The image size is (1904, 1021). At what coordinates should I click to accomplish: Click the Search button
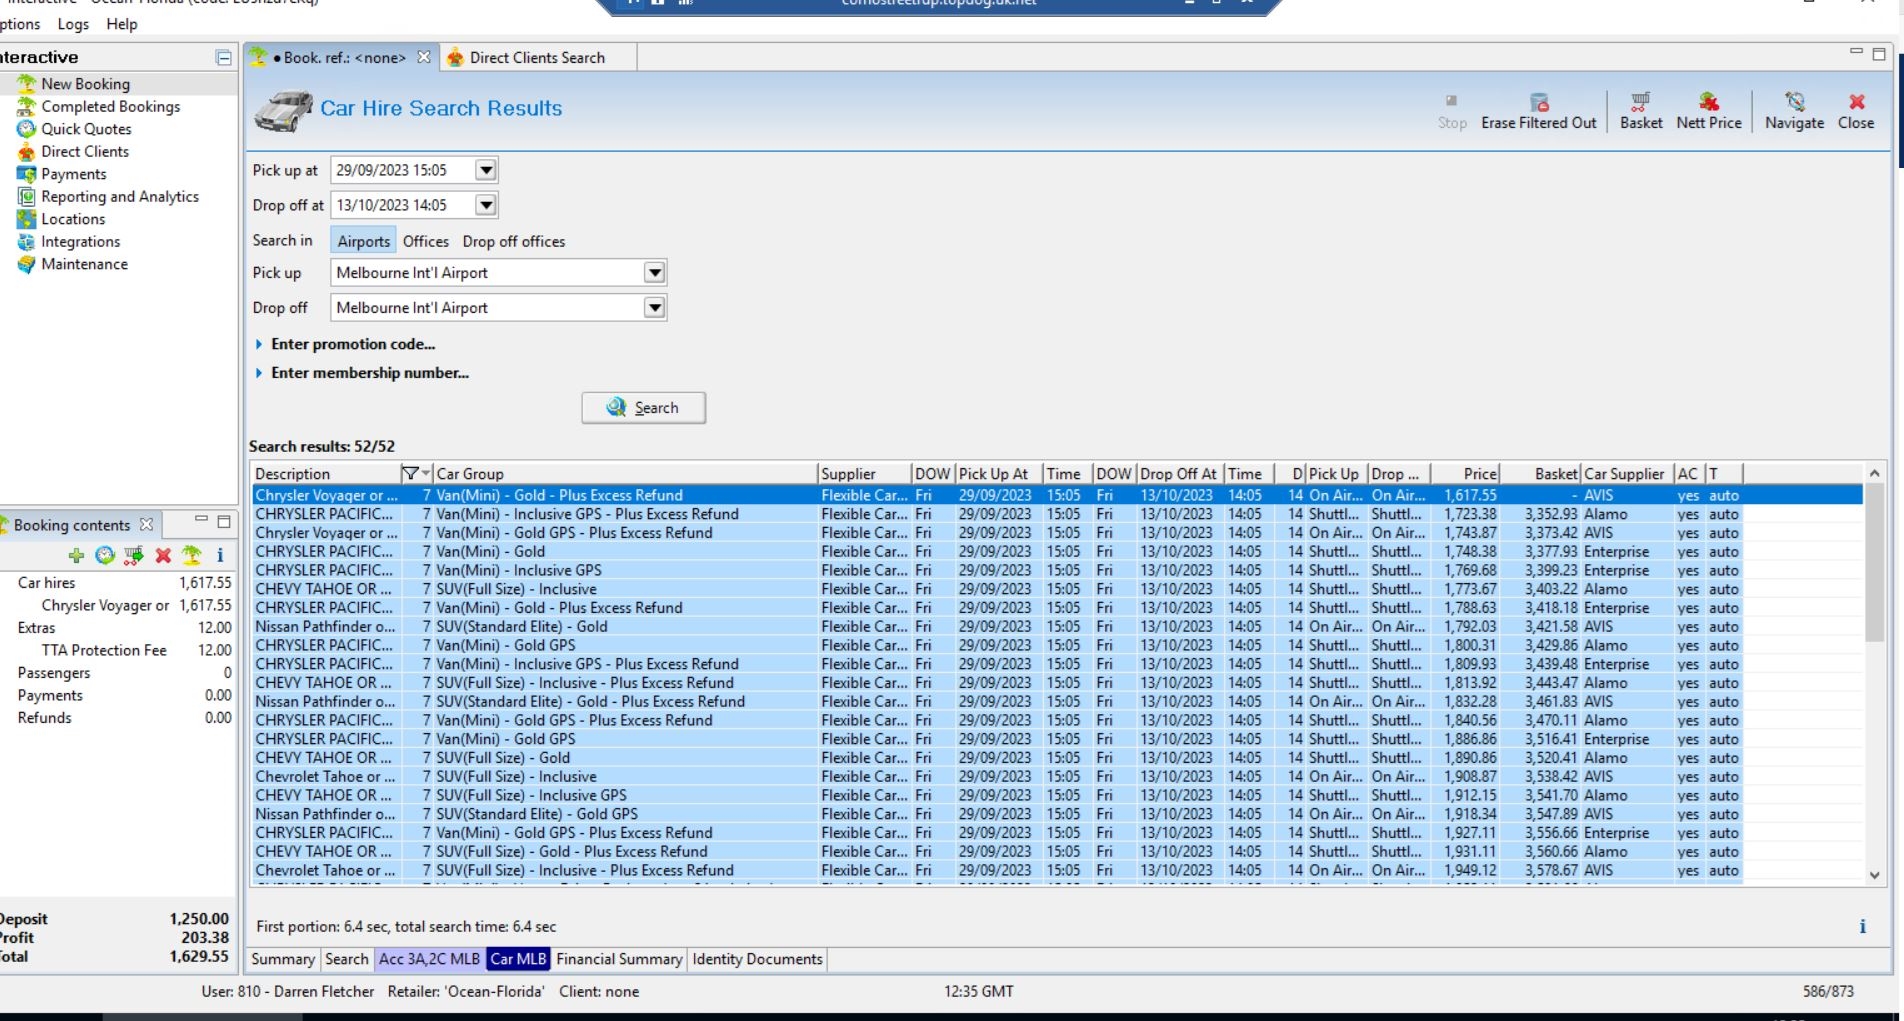[643, 407]
